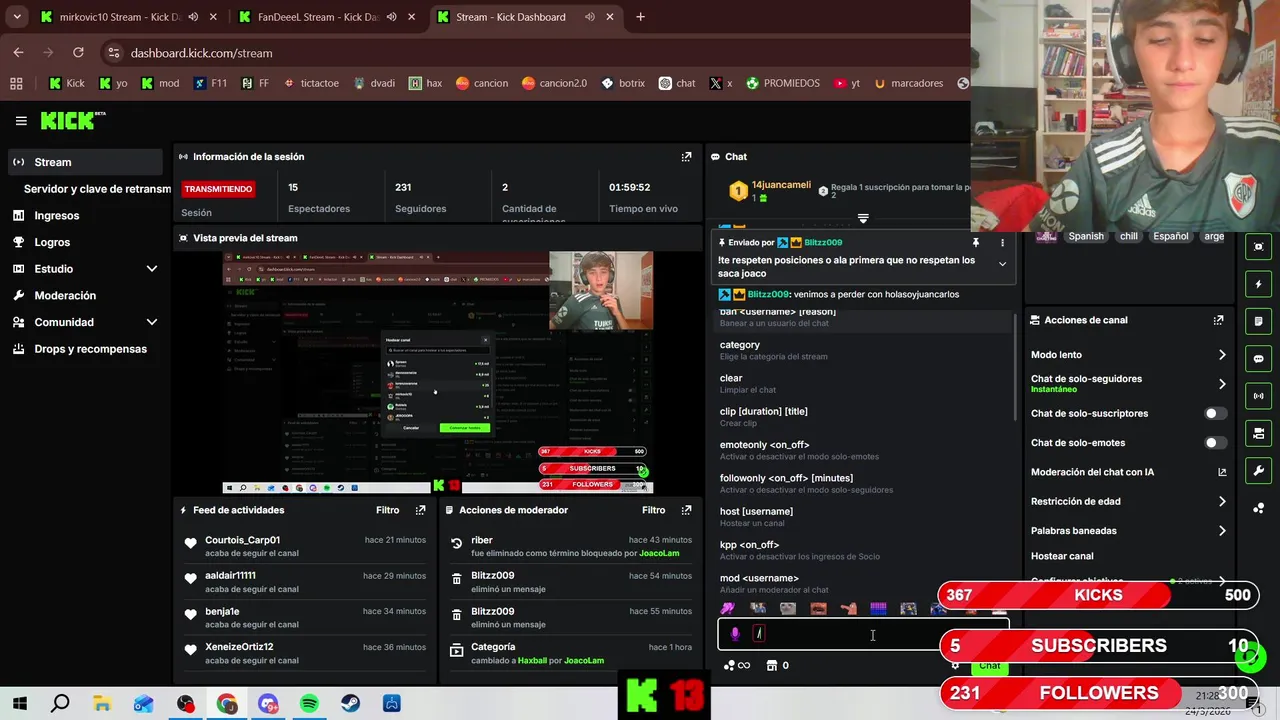Click the screen capture icon in the right sidebar
Viewport: 1280px width, 720px height.
(1258, 247)
